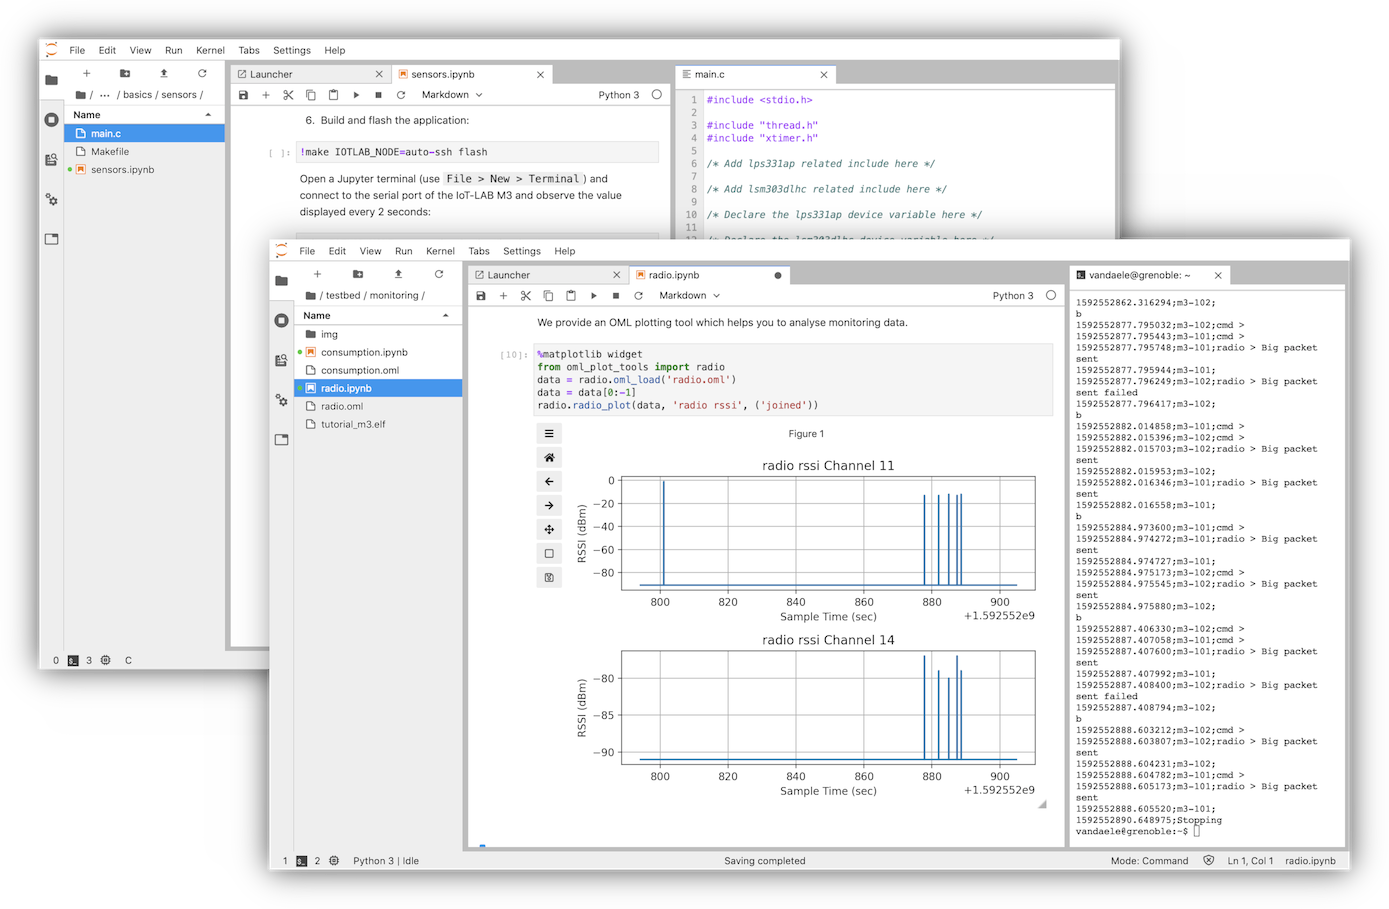
Task: Open the Markdown cell type dropdown in sensors.ipynb
Action: (451, 95)
